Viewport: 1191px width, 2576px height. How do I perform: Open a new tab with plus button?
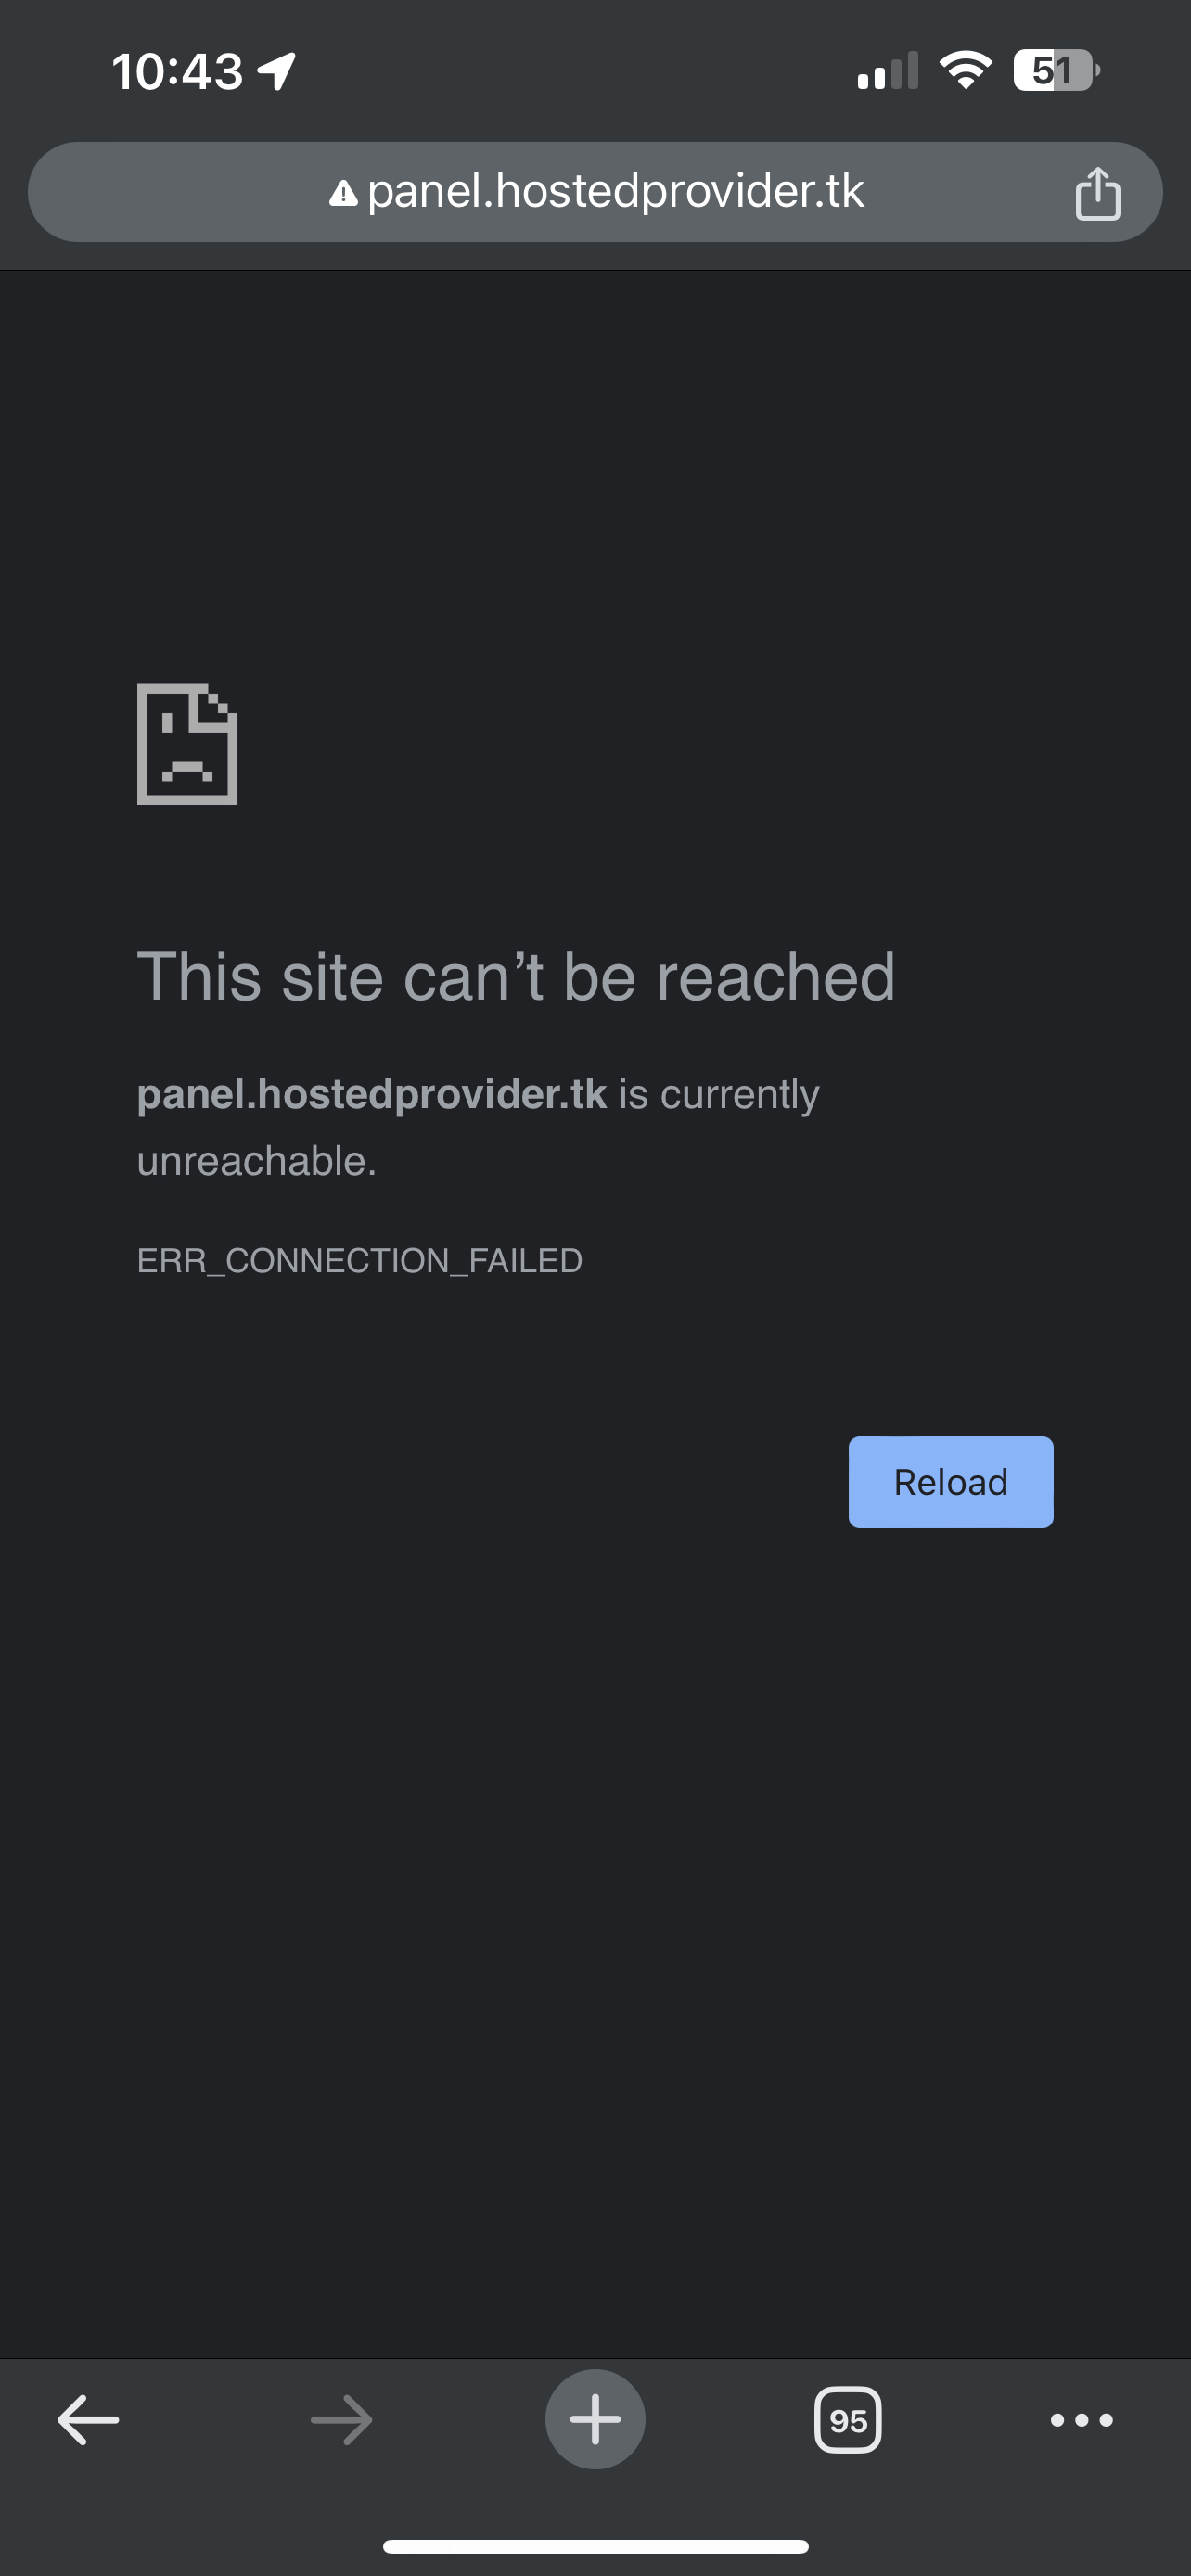[x=595, y=2419]
